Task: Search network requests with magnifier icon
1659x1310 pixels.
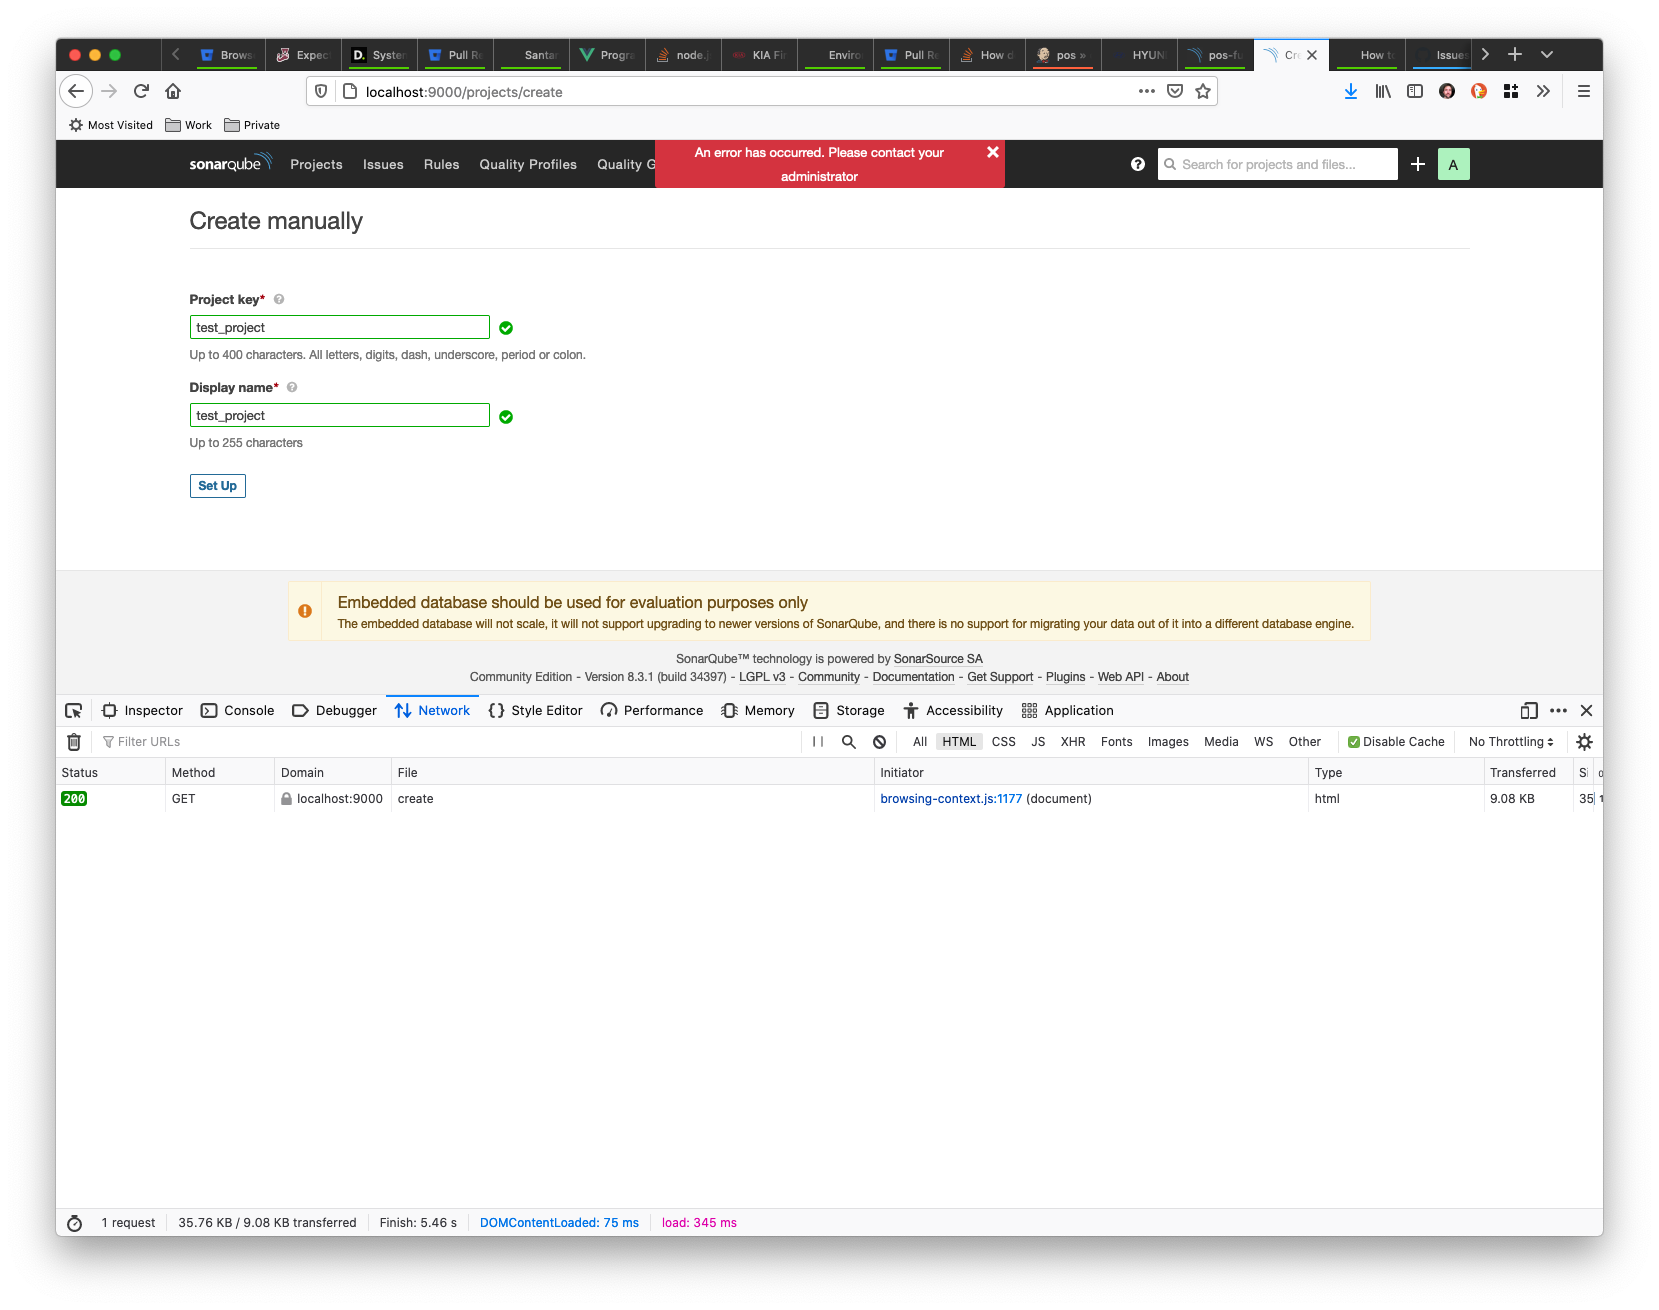Action: 849,742
